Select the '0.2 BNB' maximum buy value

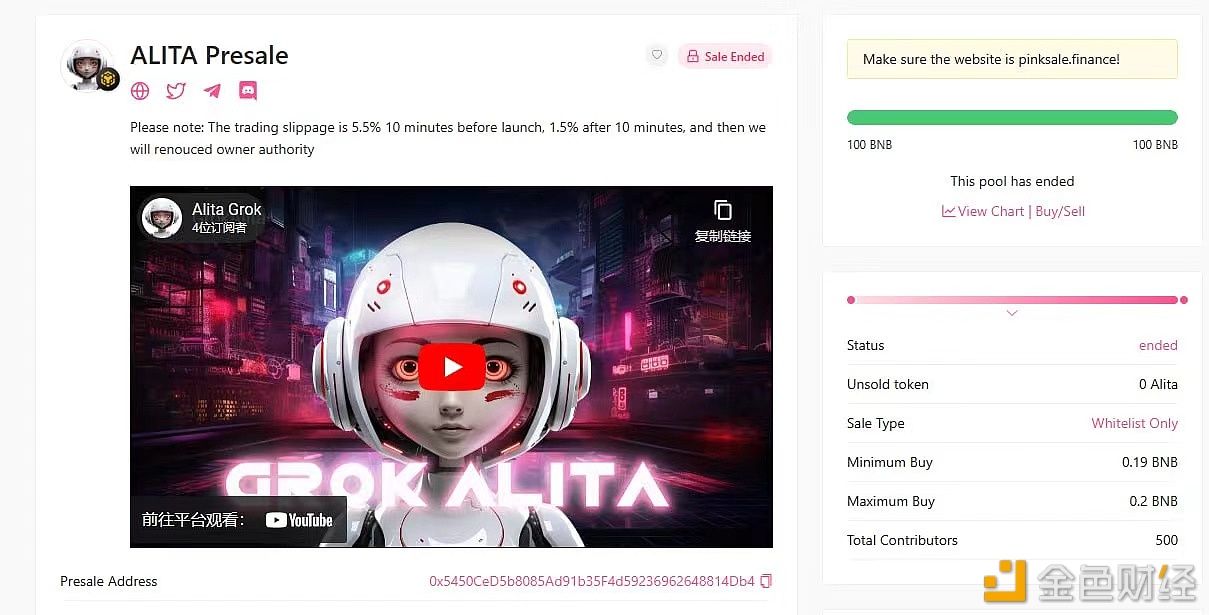1153,501
